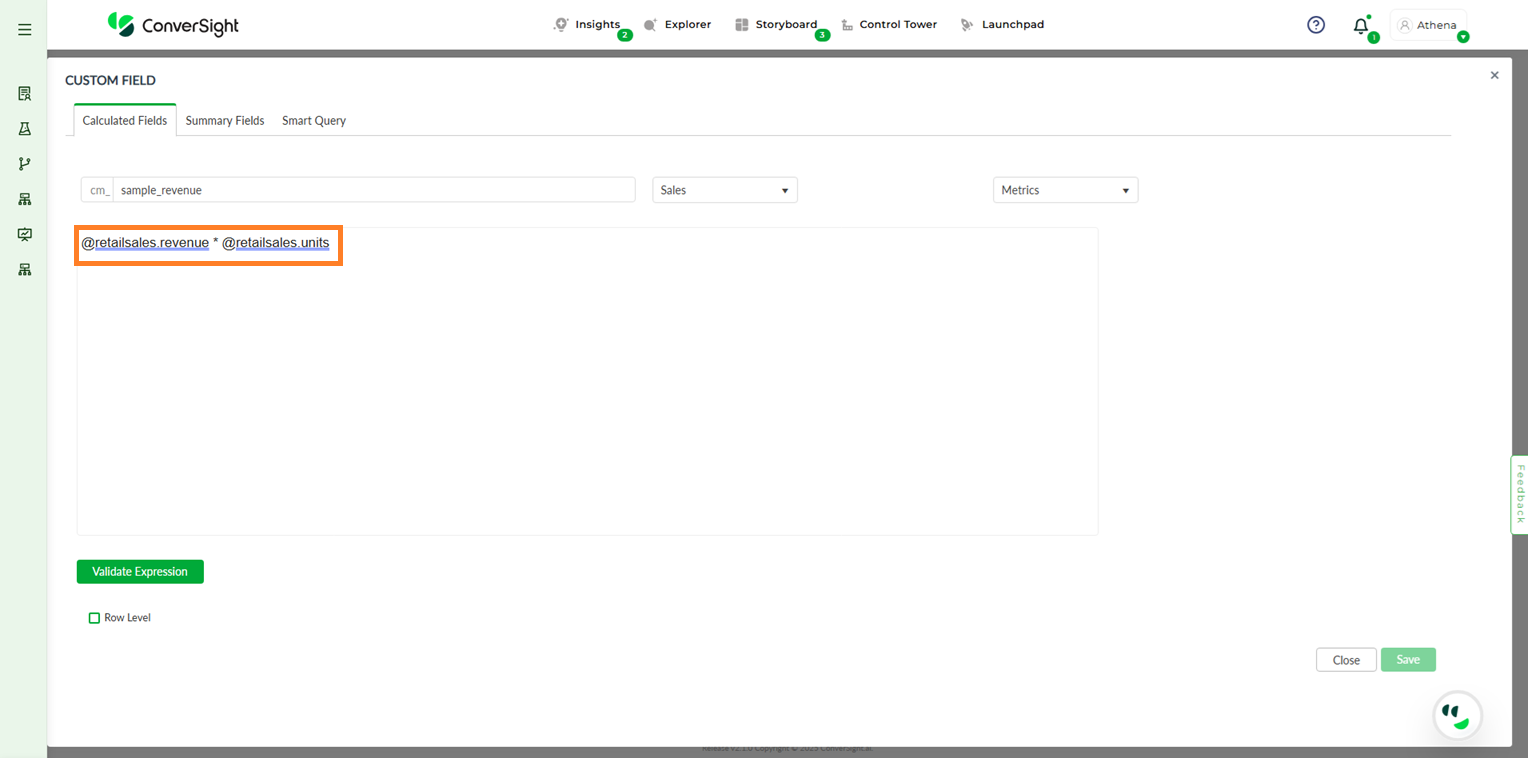Click the flask icon in sidebar
1528x758 pixels.
point(25,129)
